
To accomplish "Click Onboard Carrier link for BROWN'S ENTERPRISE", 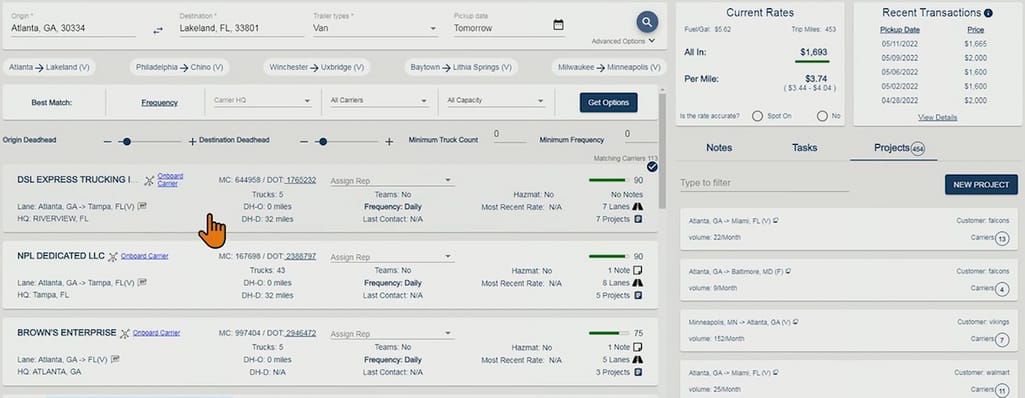I will coord(156,333).
